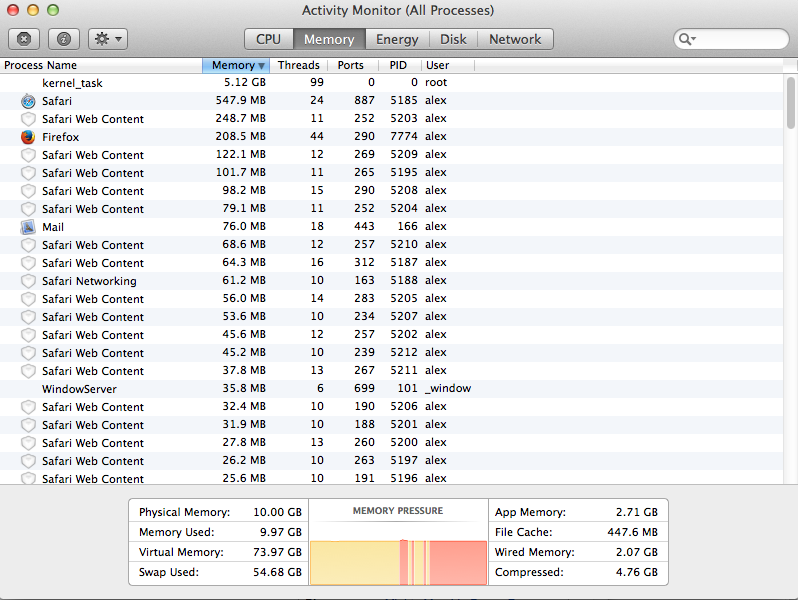Viewport: 798px width, 600px height.
Task: Open the gear action dropdown menu
Action: (108, 39)
